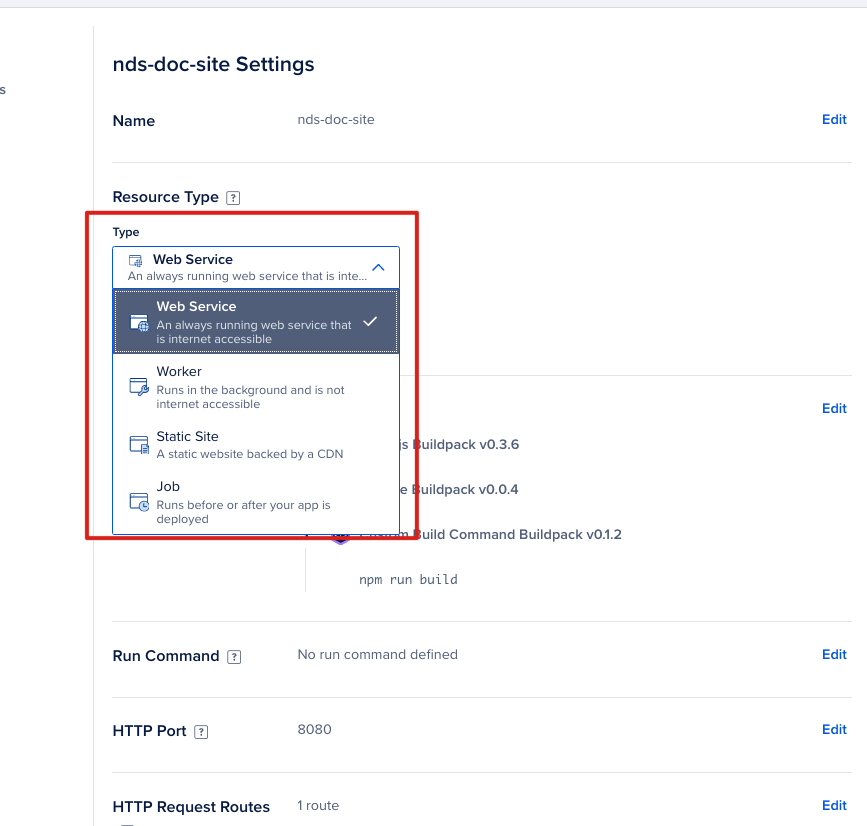Collapse the Type dropdown using its chevron

(x=378, y=267)
